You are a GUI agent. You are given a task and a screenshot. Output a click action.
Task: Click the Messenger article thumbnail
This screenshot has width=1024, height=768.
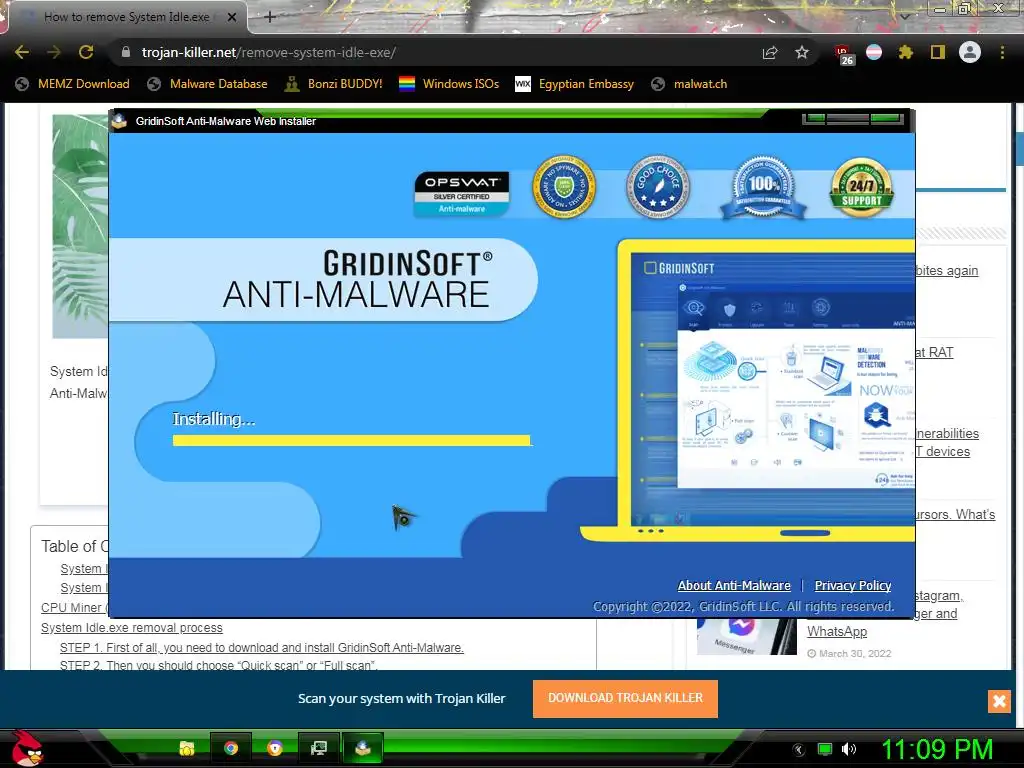746,637
